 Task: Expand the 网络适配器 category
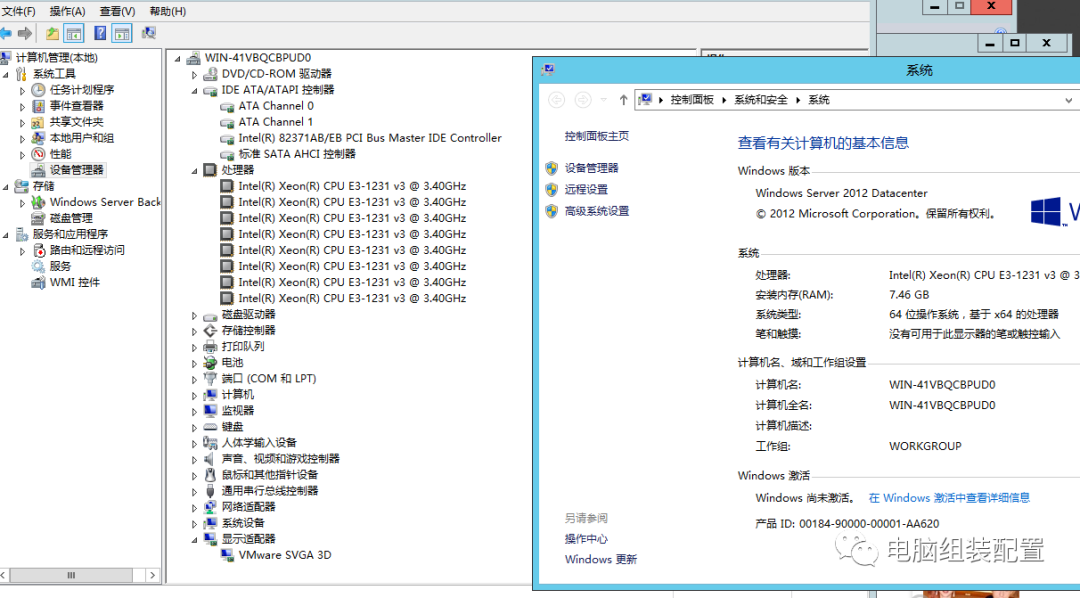point(193,506)
